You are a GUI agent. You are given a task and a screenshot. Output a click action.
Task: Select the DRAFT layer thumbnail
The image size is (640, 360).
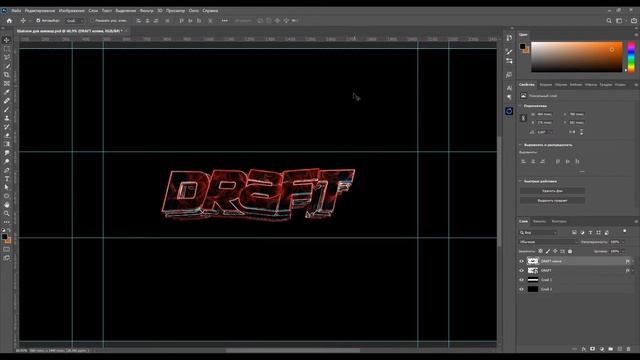click(x=533, y=271)
